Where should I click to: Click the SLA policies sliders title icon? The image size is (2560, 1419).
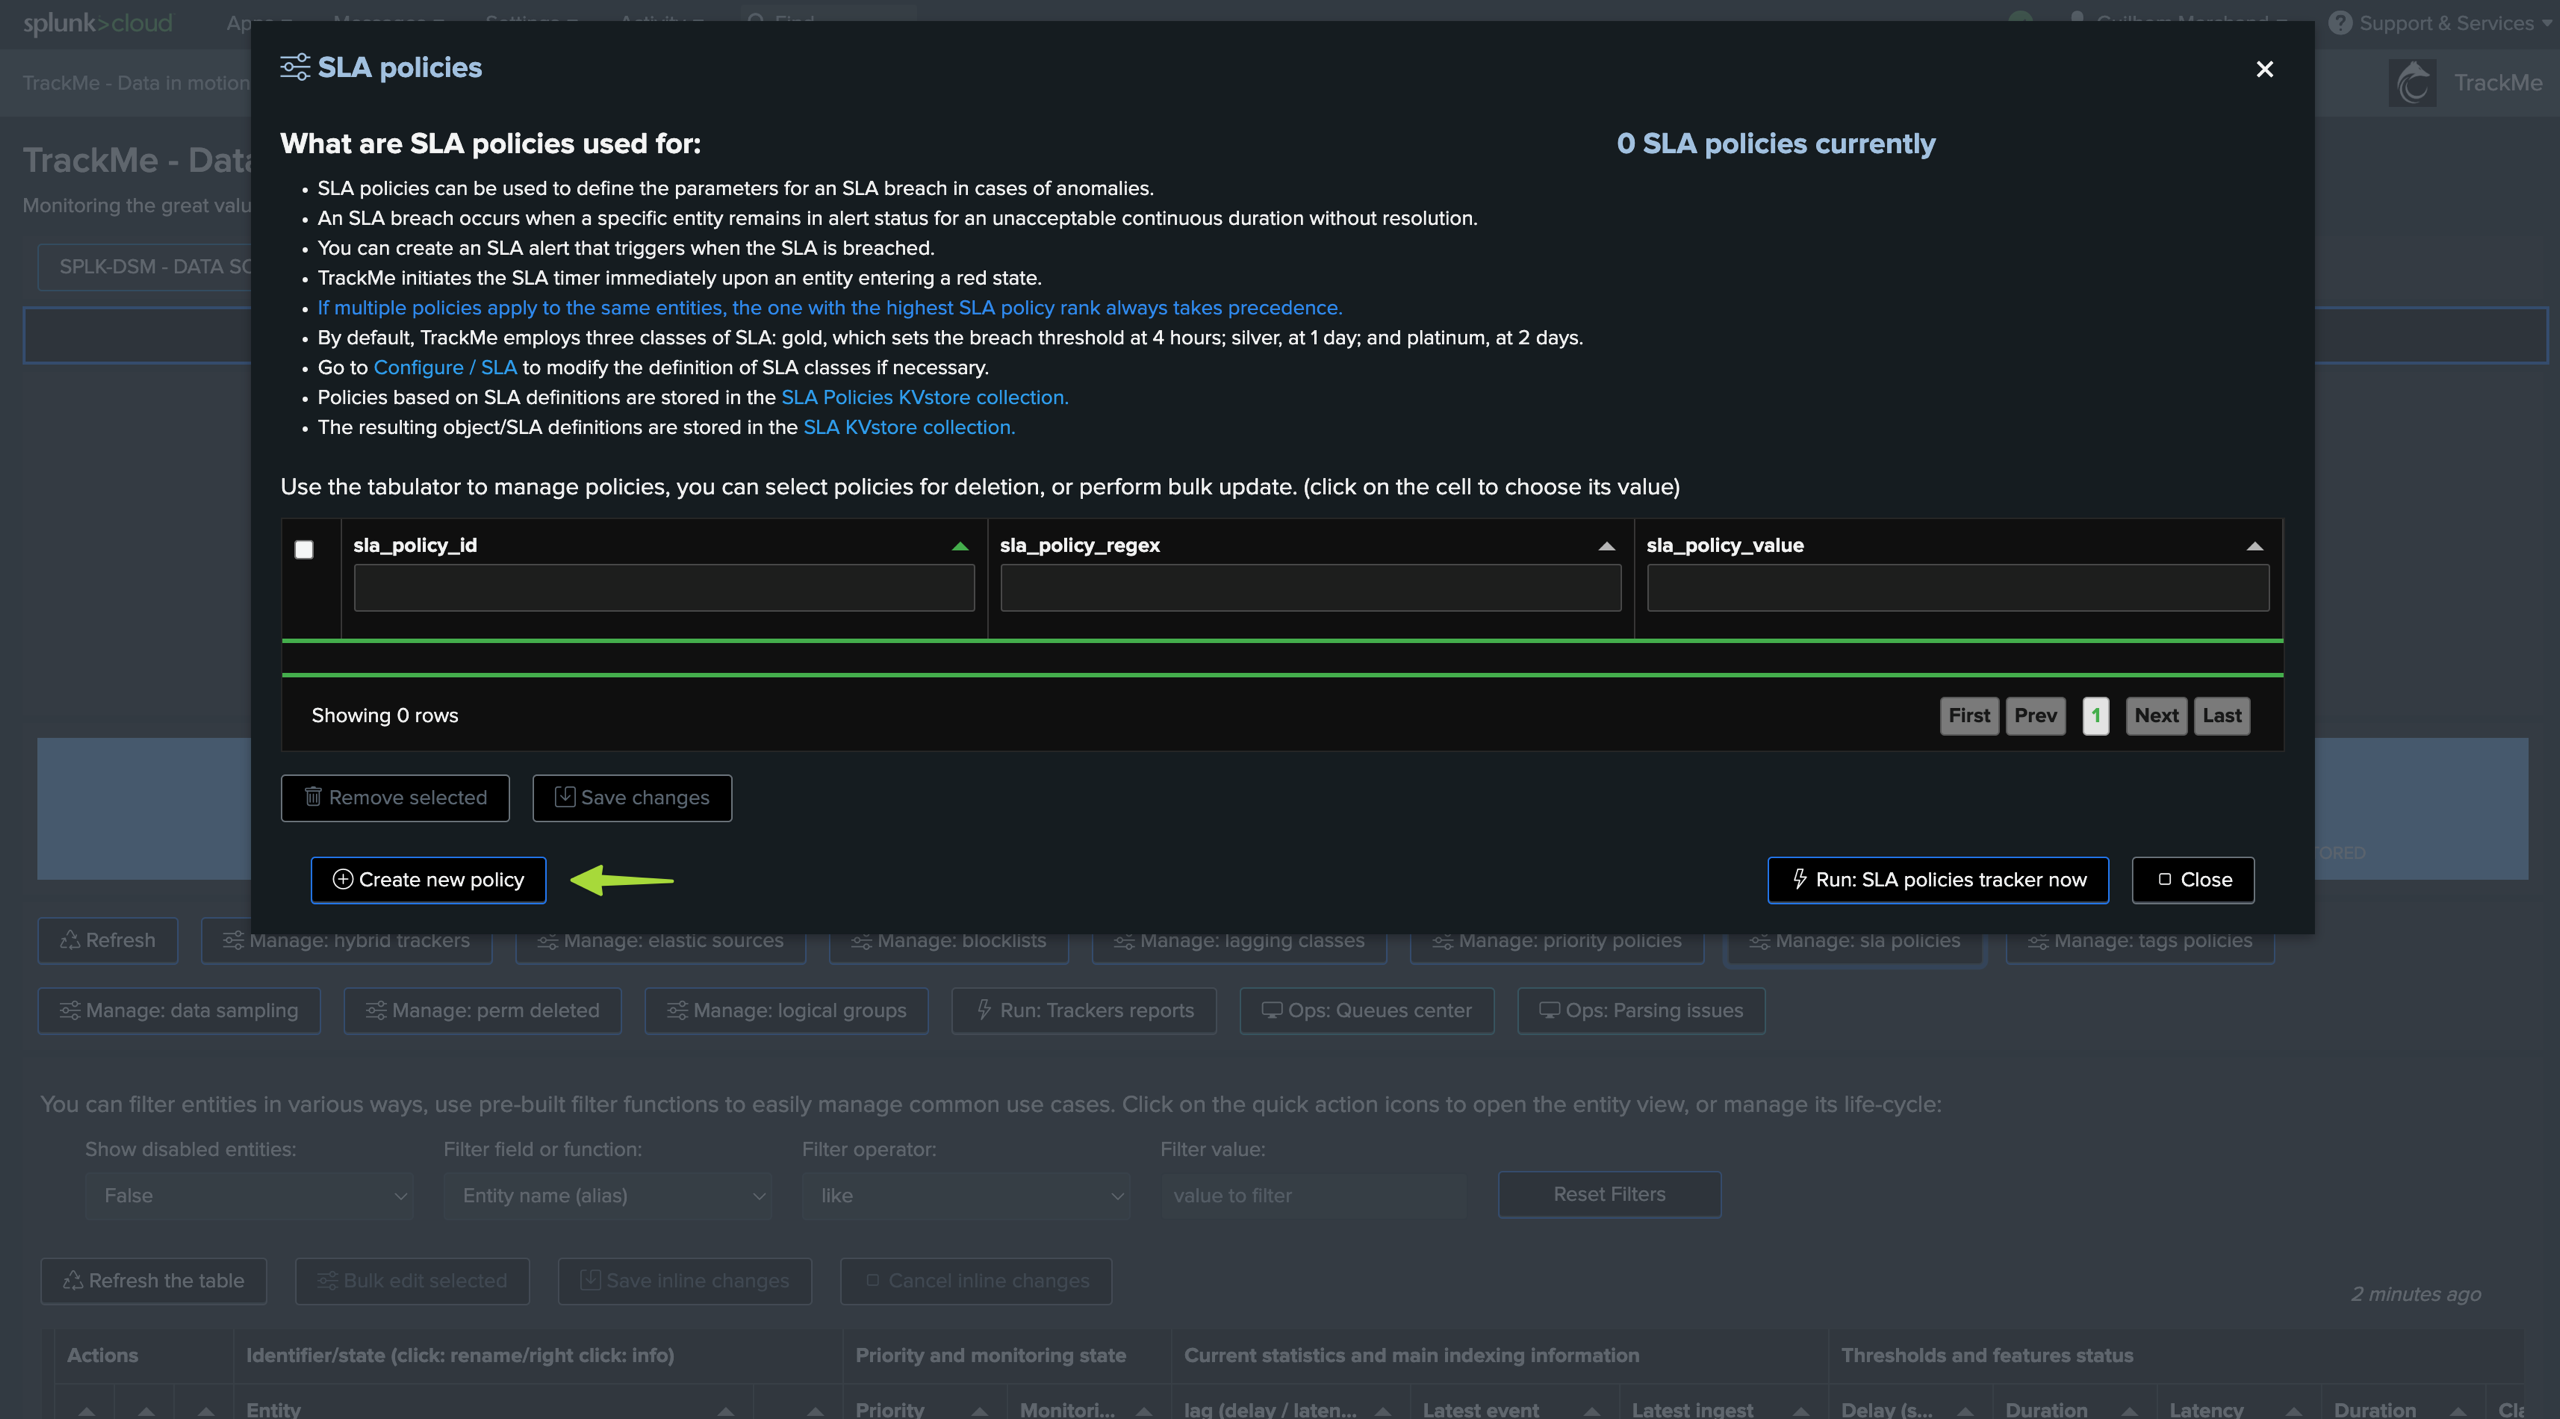[295, 67]
